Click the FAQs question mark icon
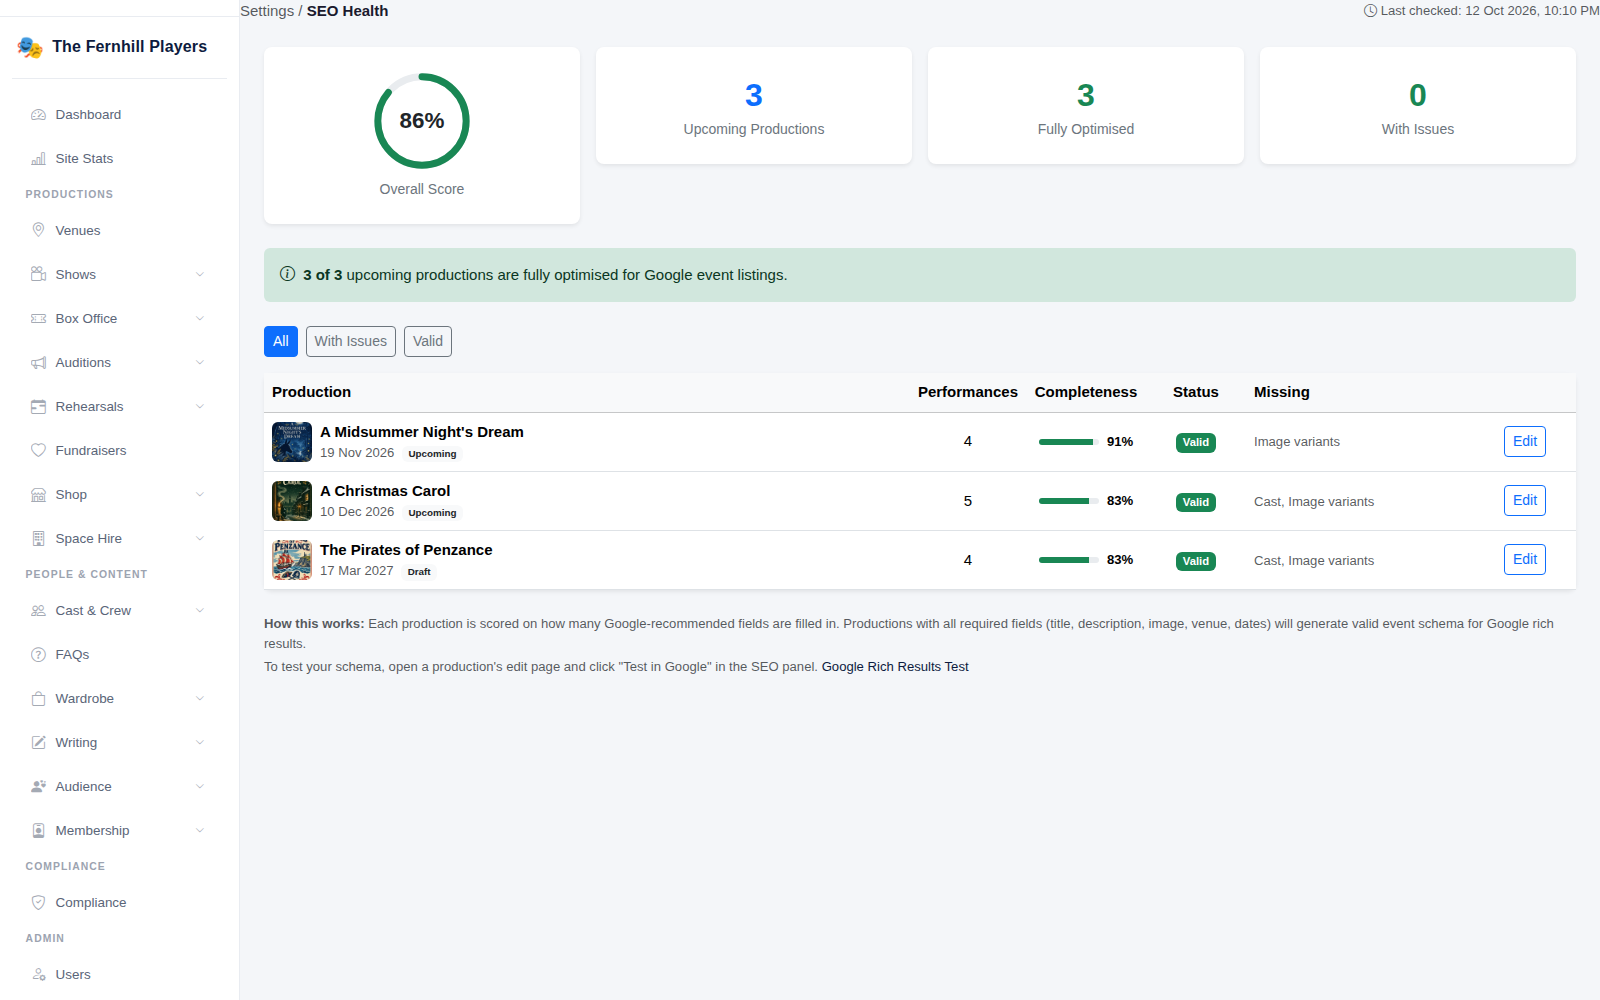The width and height of the screenshot is (1600, 1000). (x=38, y=655)
